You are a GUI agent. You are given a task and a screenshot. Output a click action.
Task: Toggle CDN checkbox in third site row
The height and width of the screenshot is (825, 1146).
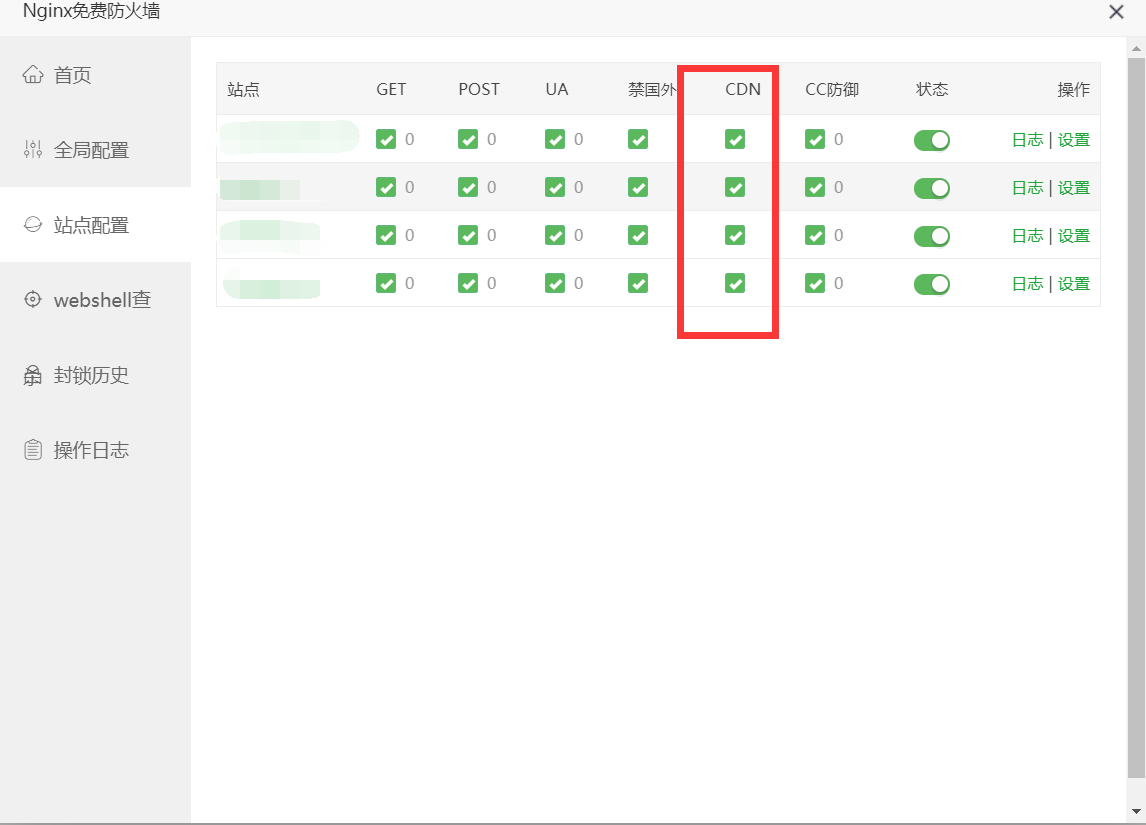(735, 235)
